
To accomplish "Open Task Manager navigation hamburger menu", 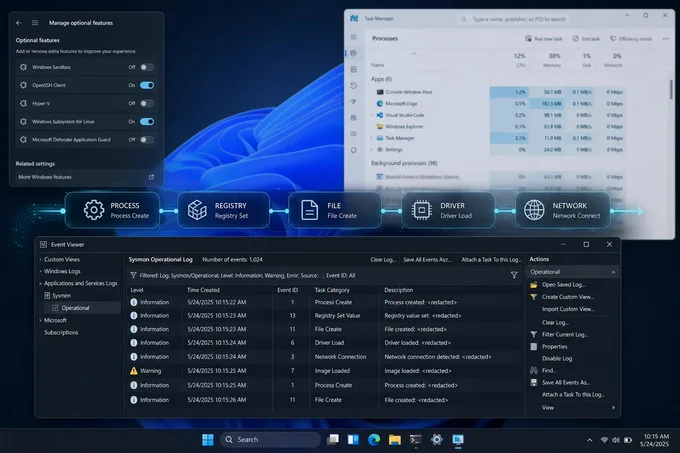I will pyautogui.click(x=353, y=37).
